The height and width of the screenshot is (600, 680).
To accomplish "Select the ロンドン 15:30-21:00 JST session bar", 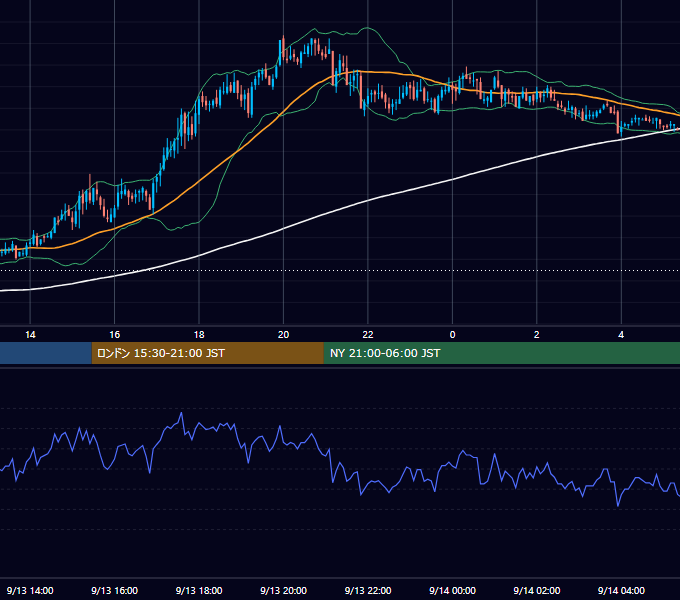I will (207, 353).
